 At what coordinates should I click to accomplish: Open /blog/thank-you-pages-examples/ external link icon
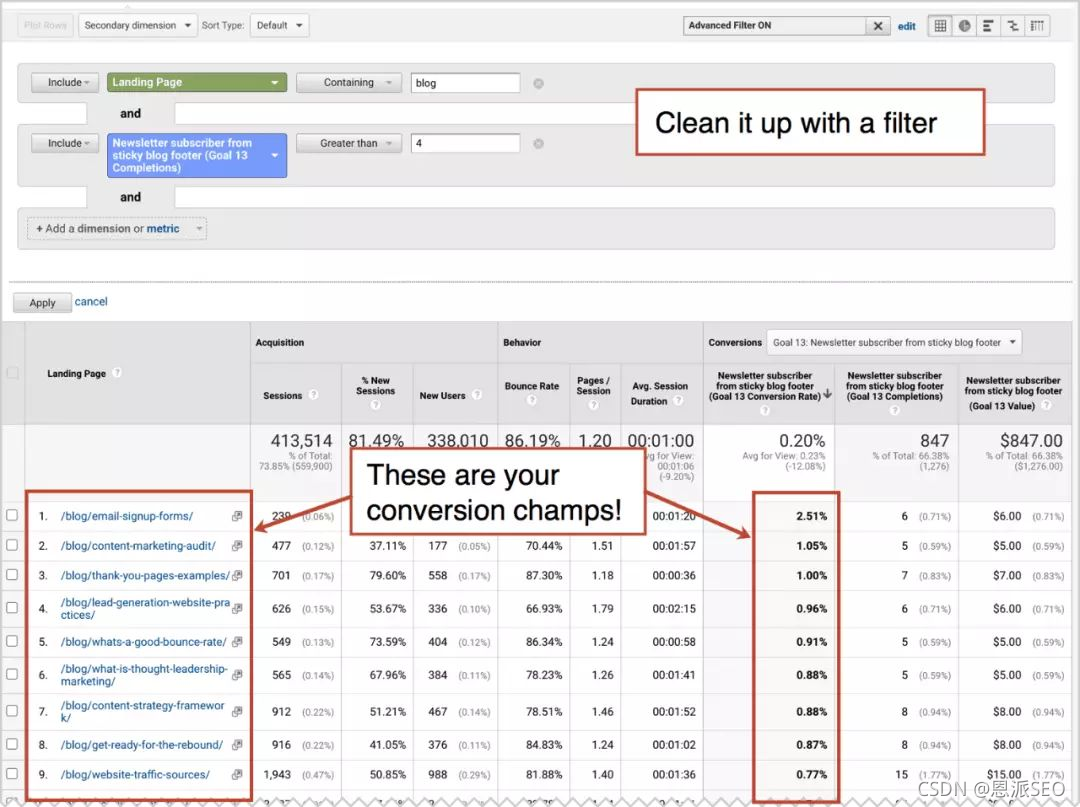[x=237, y=575]
